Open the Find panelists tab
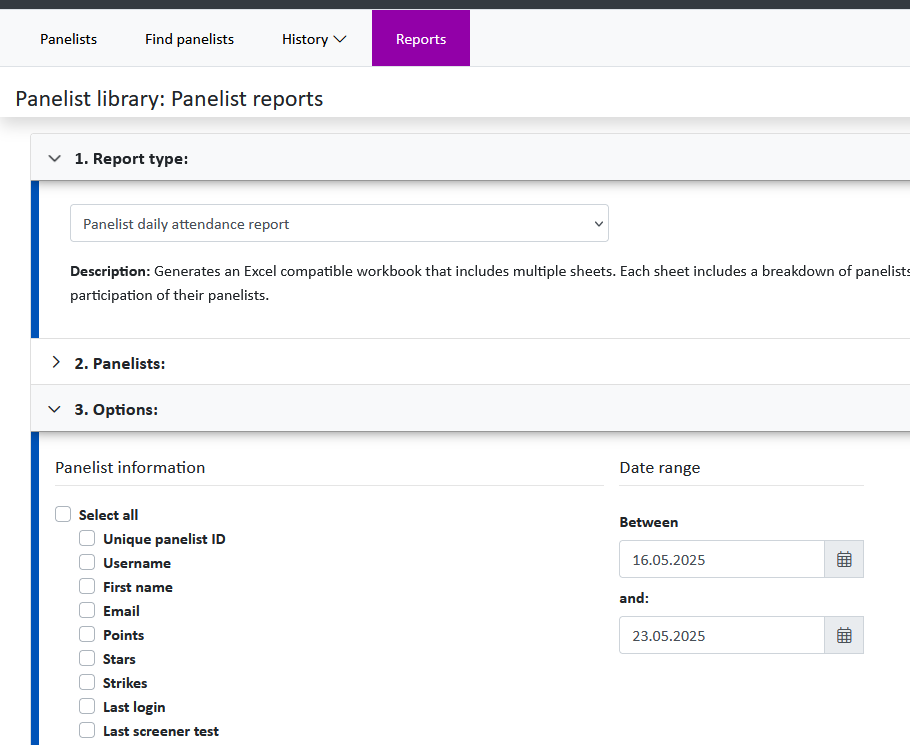 click(x=189, y=39)
